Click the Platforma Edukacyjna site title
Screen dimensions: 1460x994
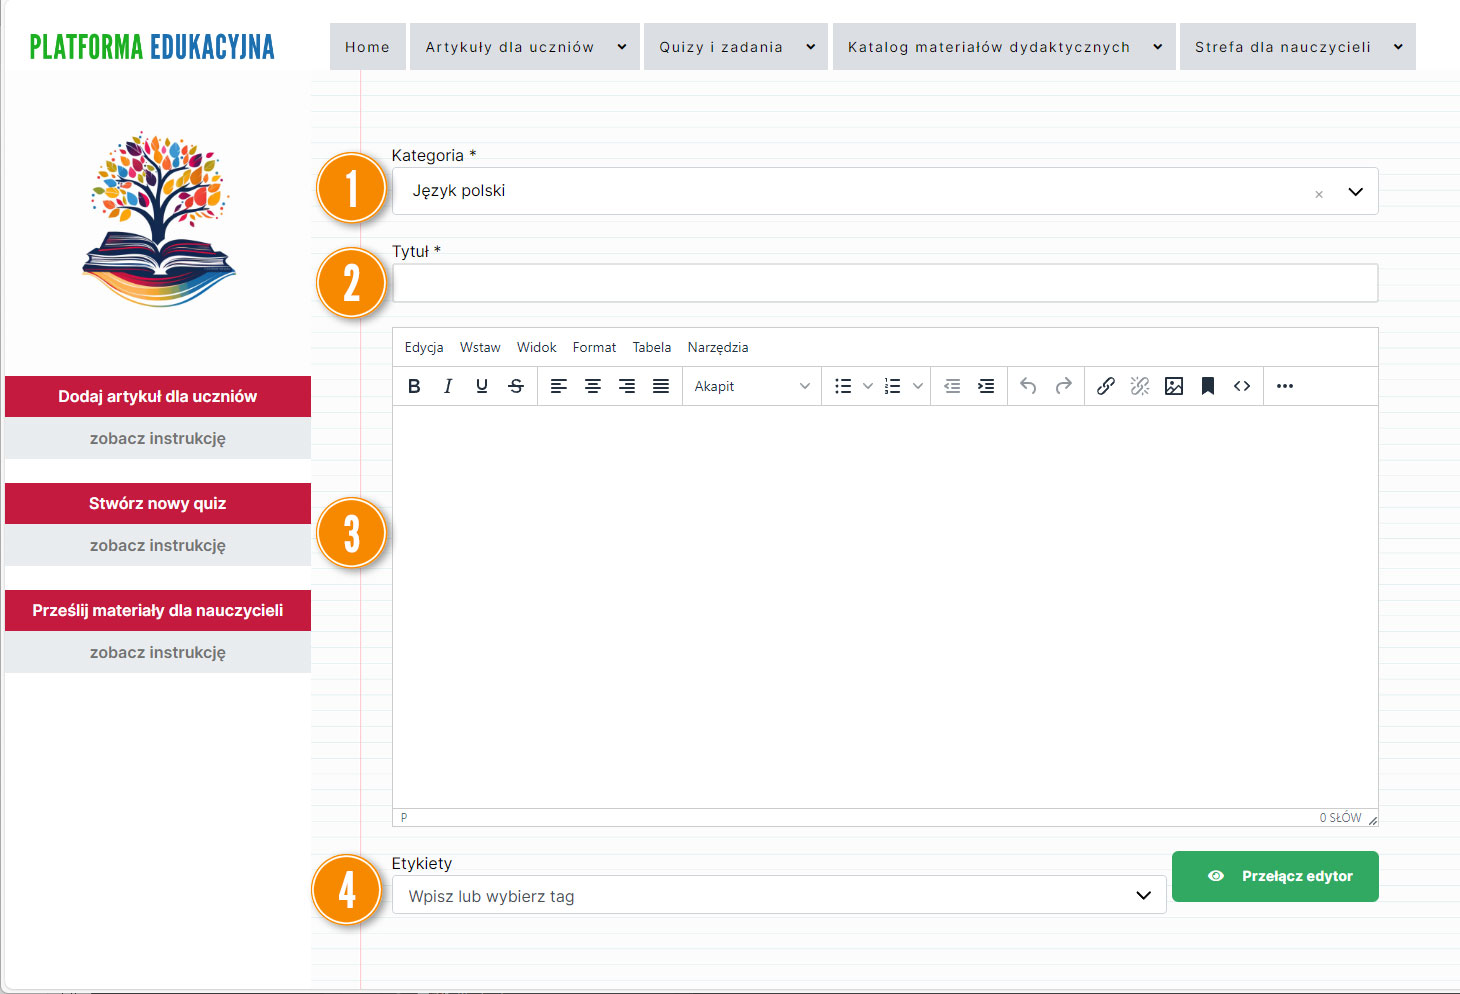click(152, 46)
